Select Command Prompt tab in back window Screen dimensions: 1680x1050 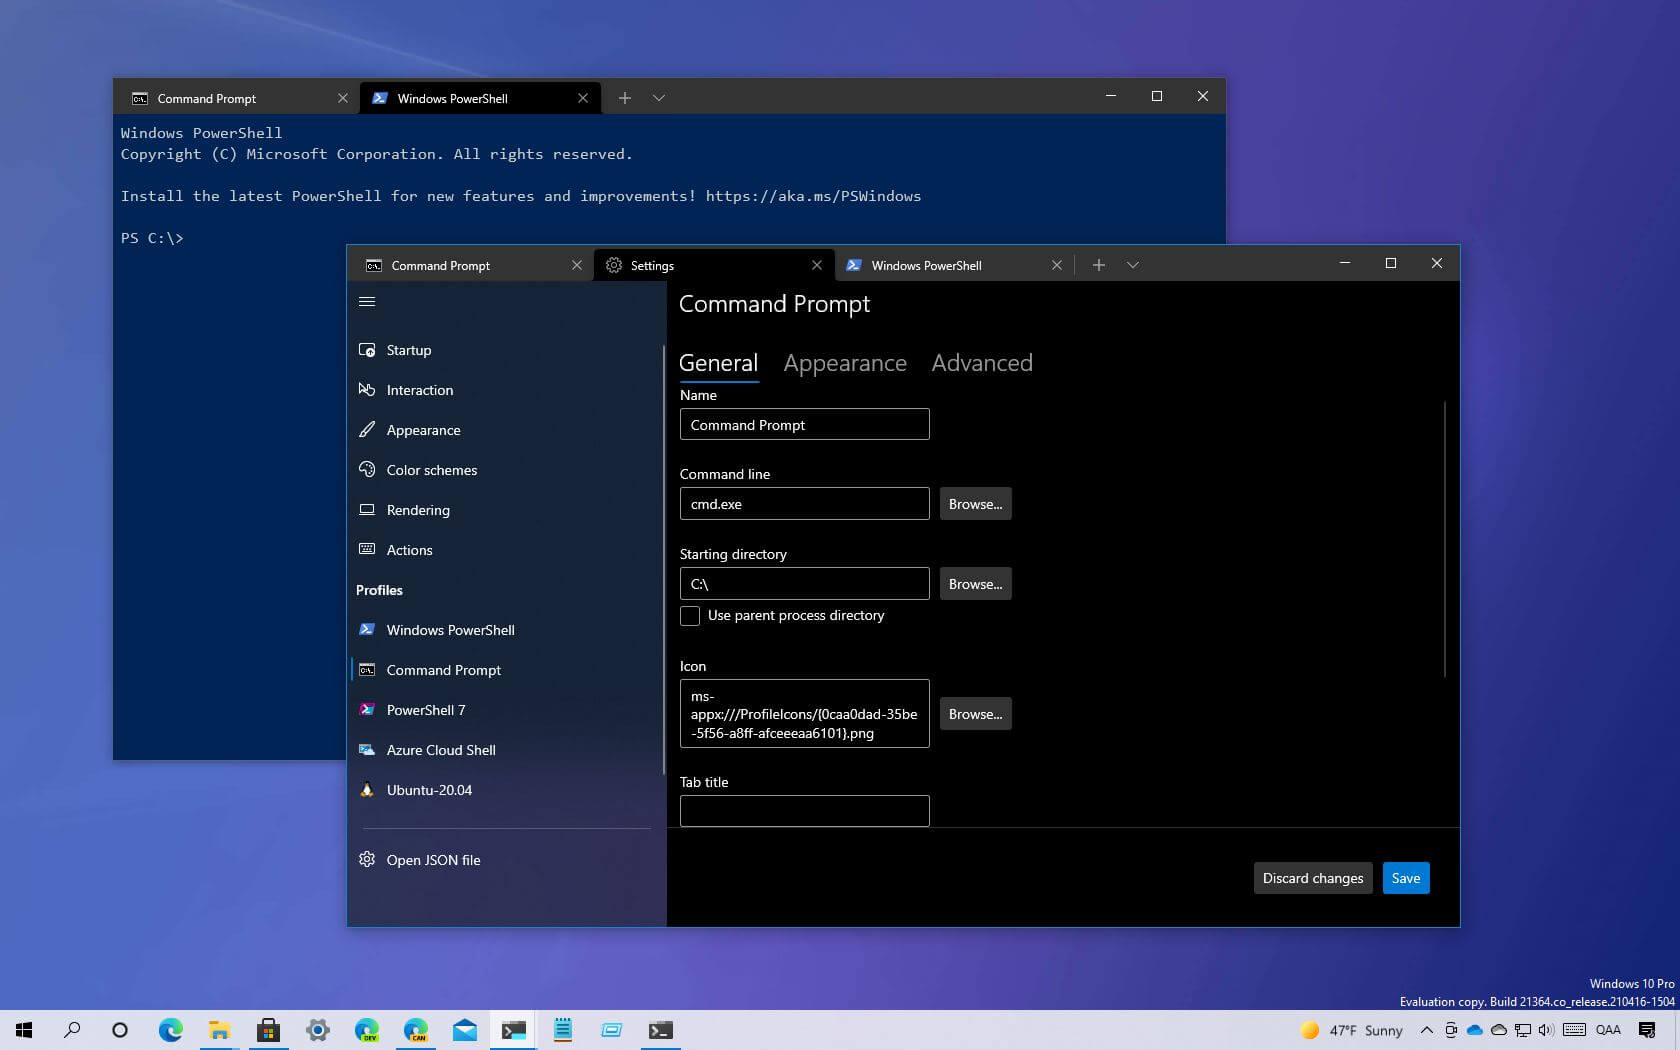(x=238, y=98)
